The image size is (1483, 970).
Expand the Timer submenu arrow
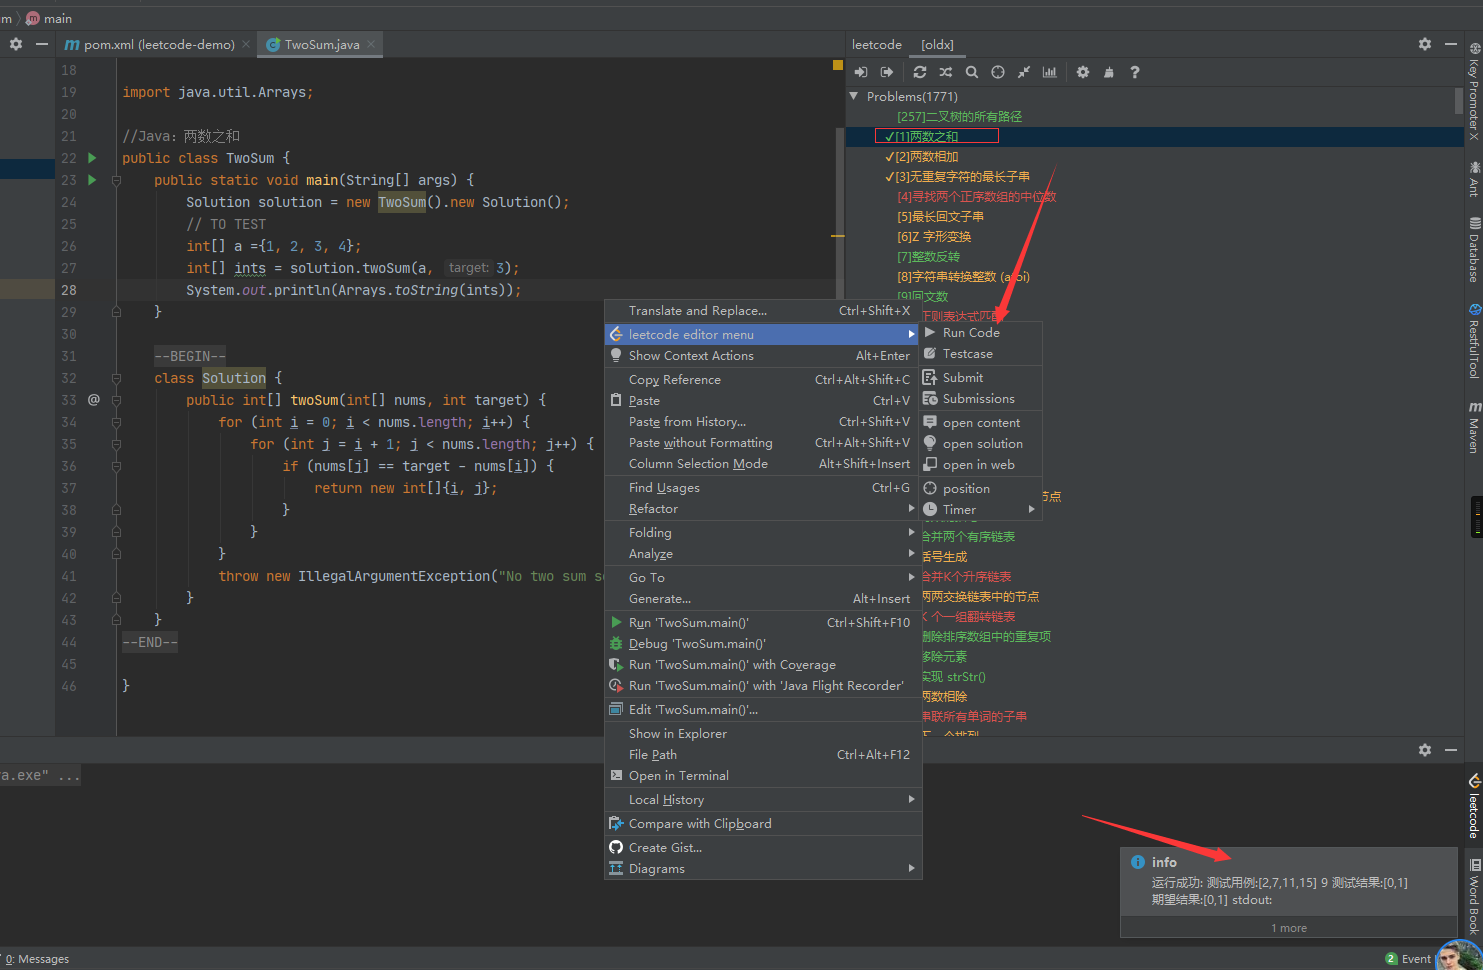click(x=1031, y=509)
